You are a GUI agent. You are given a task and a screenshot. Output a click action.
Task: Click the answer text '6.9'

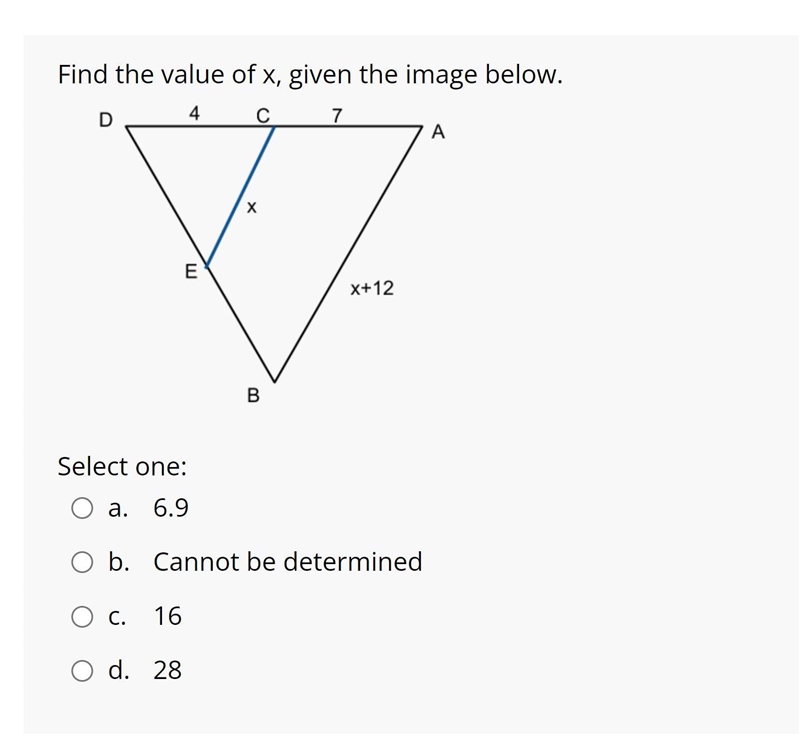tap(171, 508)
